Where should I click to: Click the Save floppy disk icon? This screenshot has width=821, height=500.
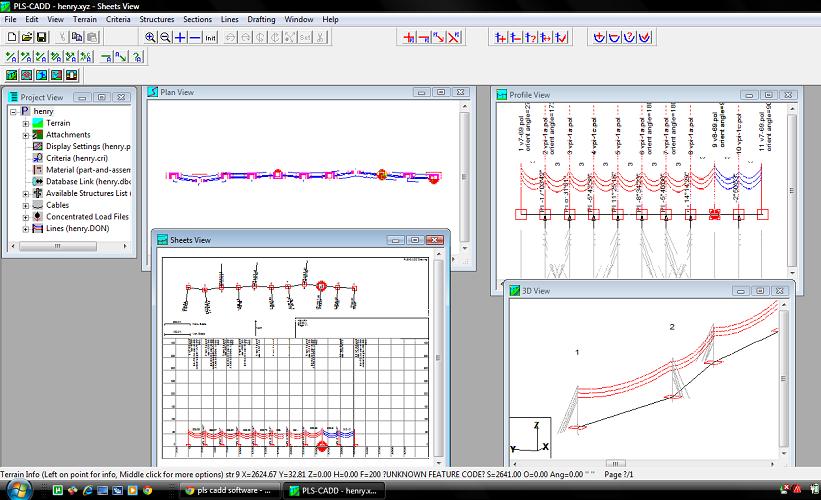pos(41,37)
